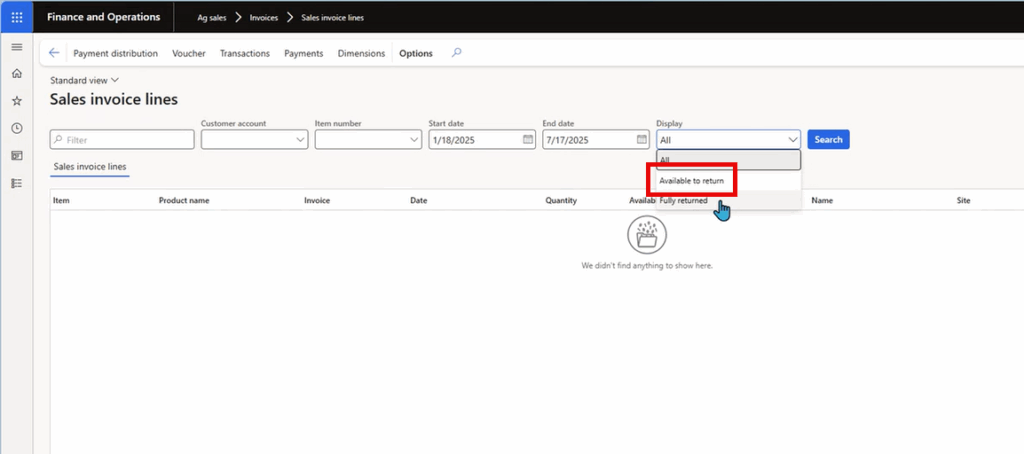Viewport: 1024px width, 454px height.
Task: Select the Sales invoice lines tab
Action: (x=89, y=167)
